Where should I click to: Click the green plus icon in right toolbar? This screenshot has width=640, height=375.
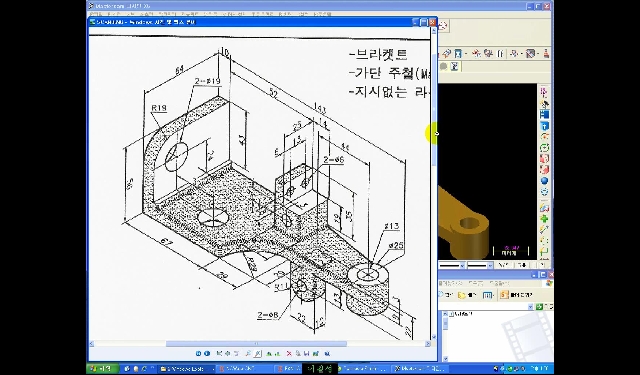[544, 220]
